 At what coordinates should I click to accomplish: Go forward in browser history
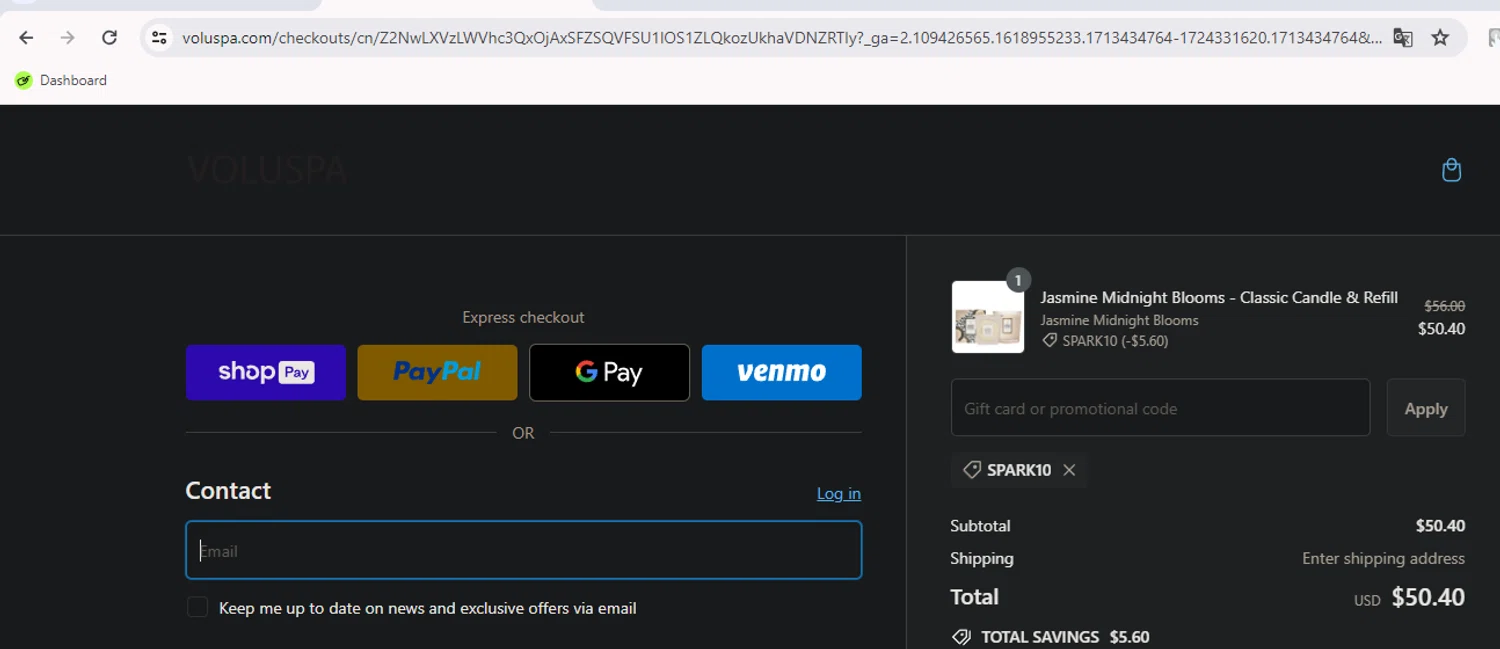[68, 38]
